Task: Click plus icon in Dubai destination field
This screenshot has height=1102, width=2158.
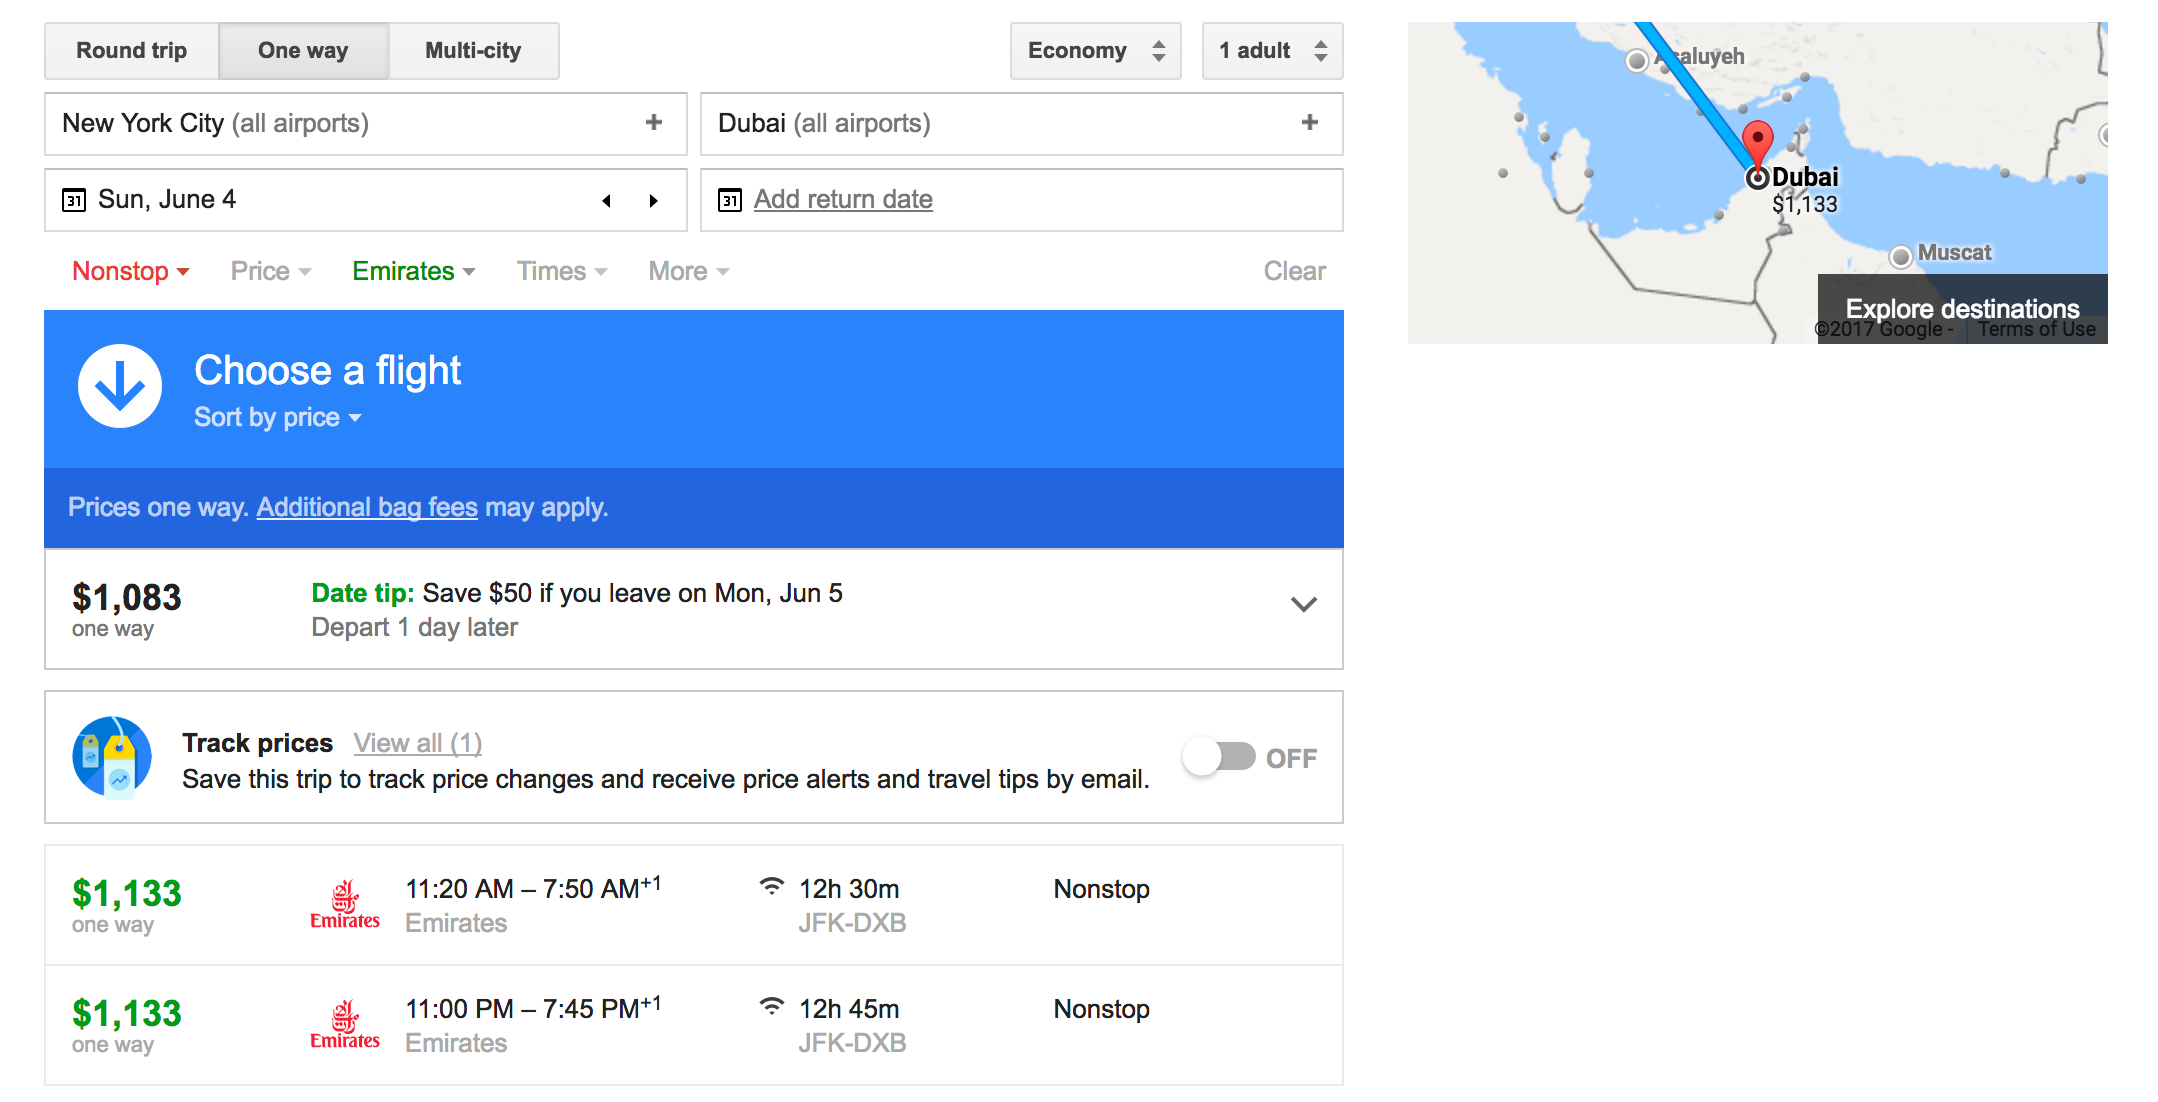Action: click(1309, 122)
